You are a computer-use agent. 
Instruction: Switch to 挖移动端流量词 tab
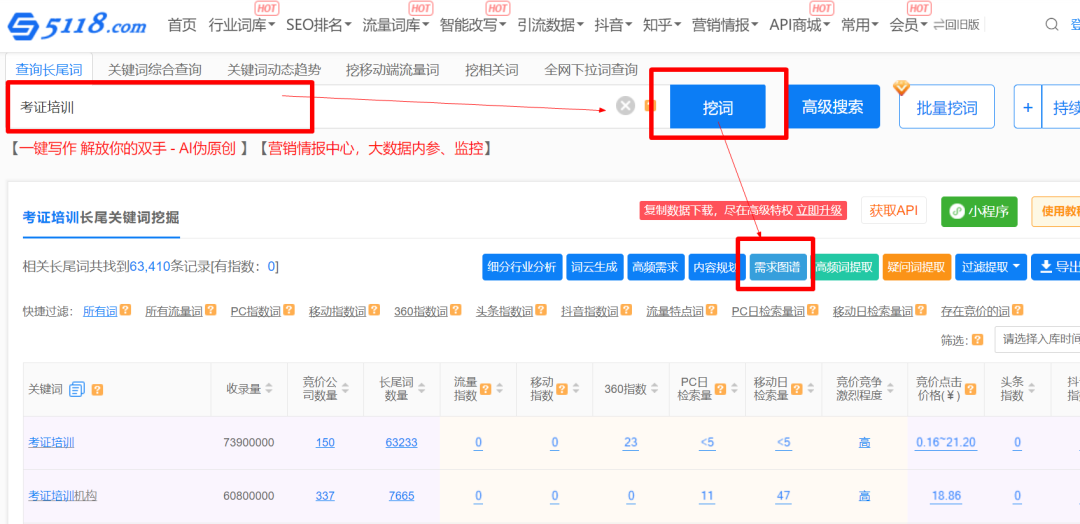393,70
